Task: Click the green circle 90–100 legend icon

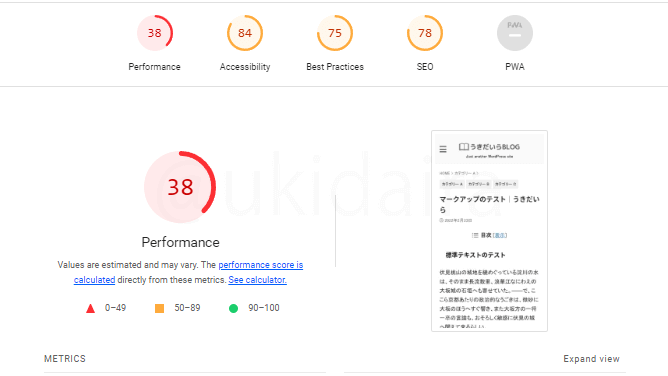Action: pos(233,308)
